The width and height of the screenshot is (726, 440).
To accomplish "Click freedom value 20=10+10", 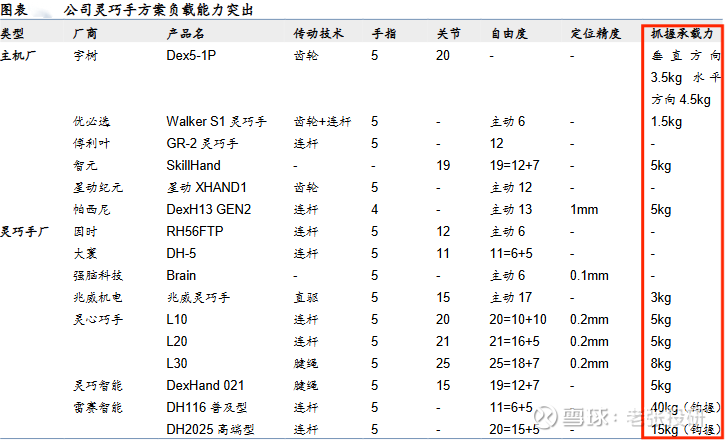I will coord(518,320).
